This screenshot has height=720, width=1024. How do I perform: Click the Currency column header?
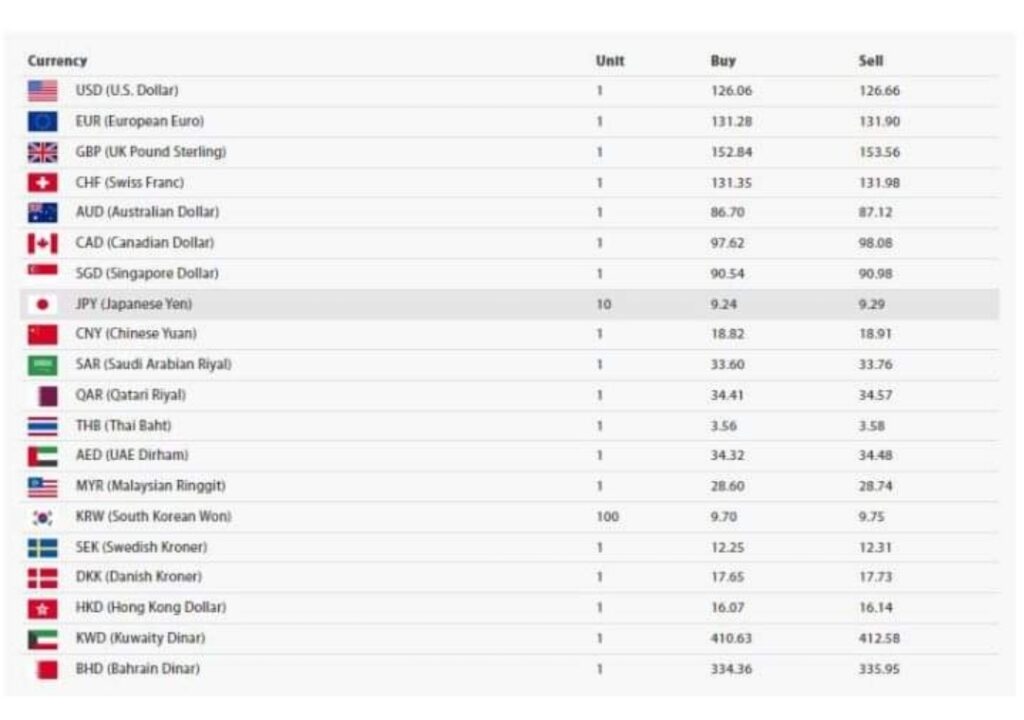(x=57, y=61)
